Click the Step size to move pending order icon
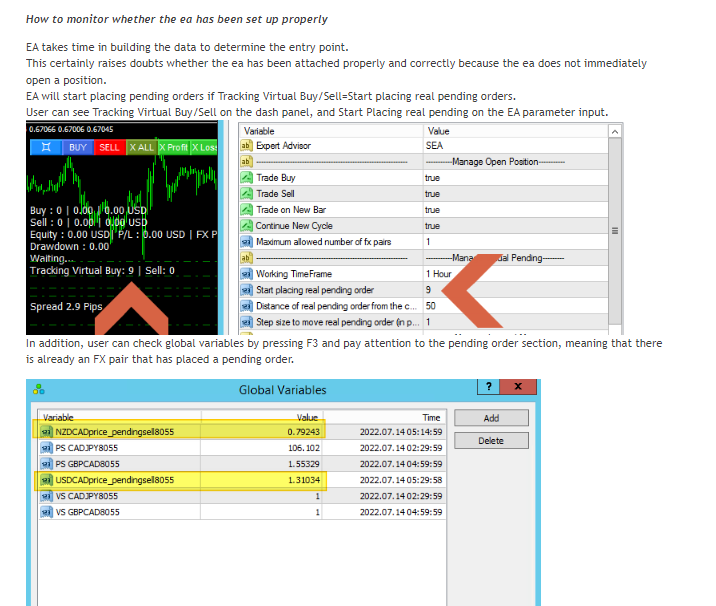 [246, 322]
